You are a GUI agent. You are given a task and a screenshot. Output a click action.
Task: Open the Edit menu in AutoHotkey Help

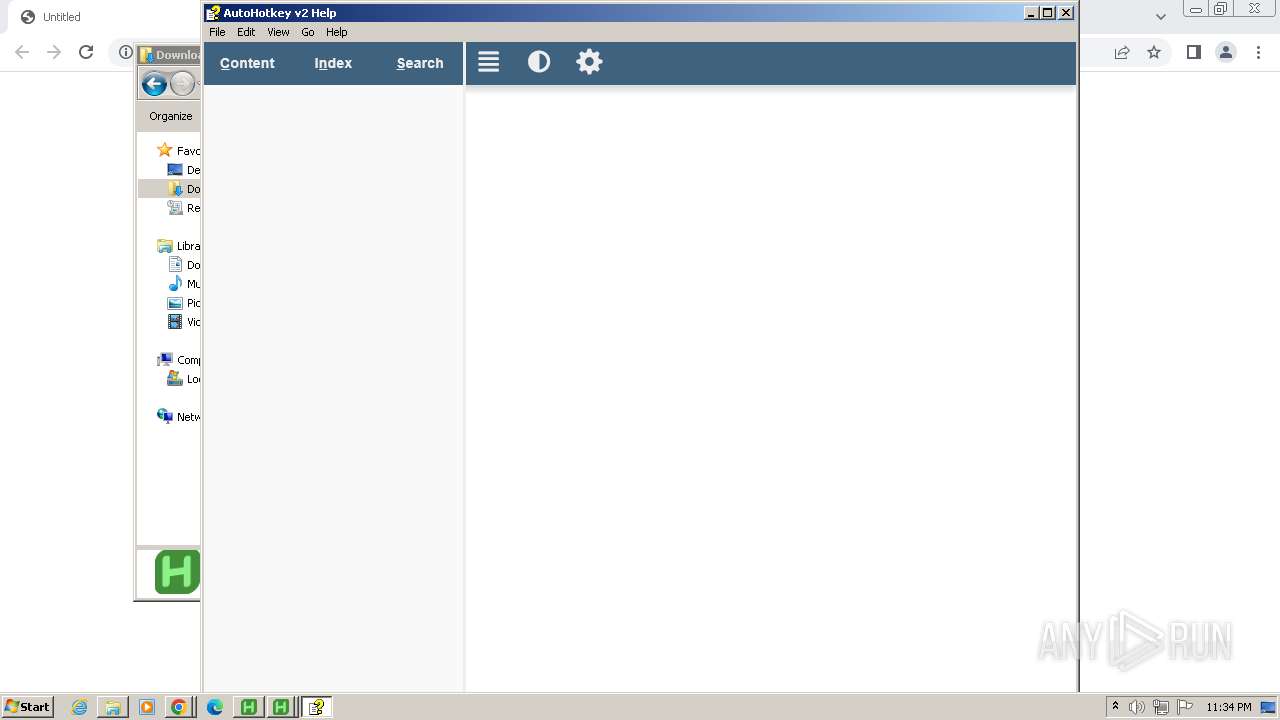(246, 32)
